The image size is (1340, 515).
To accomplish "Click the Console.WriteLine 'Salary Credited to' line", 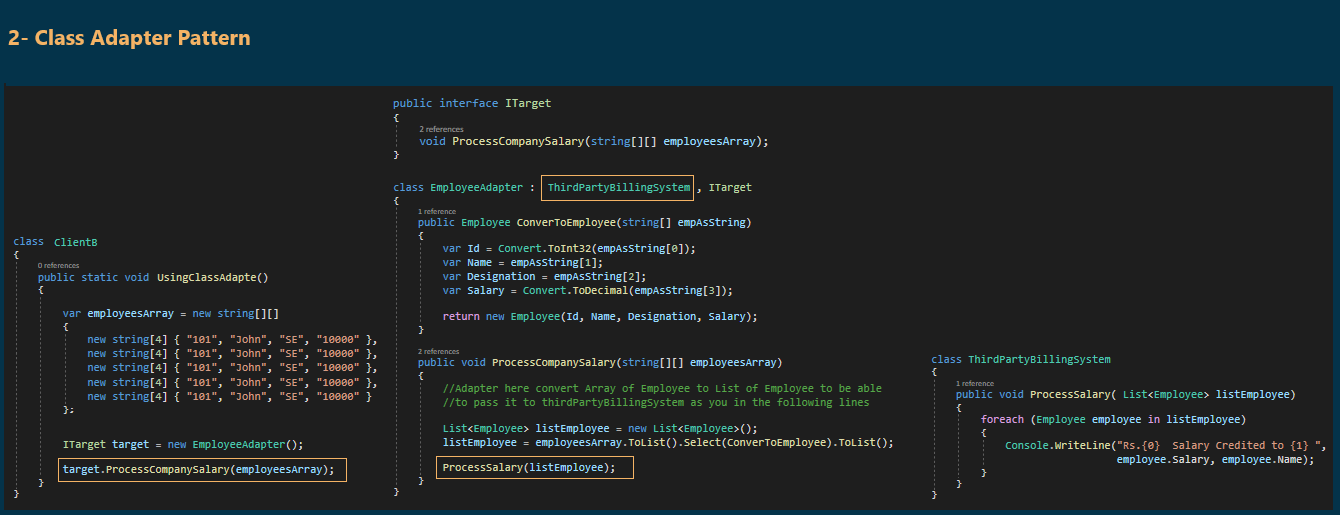I will click(1165, 445).
